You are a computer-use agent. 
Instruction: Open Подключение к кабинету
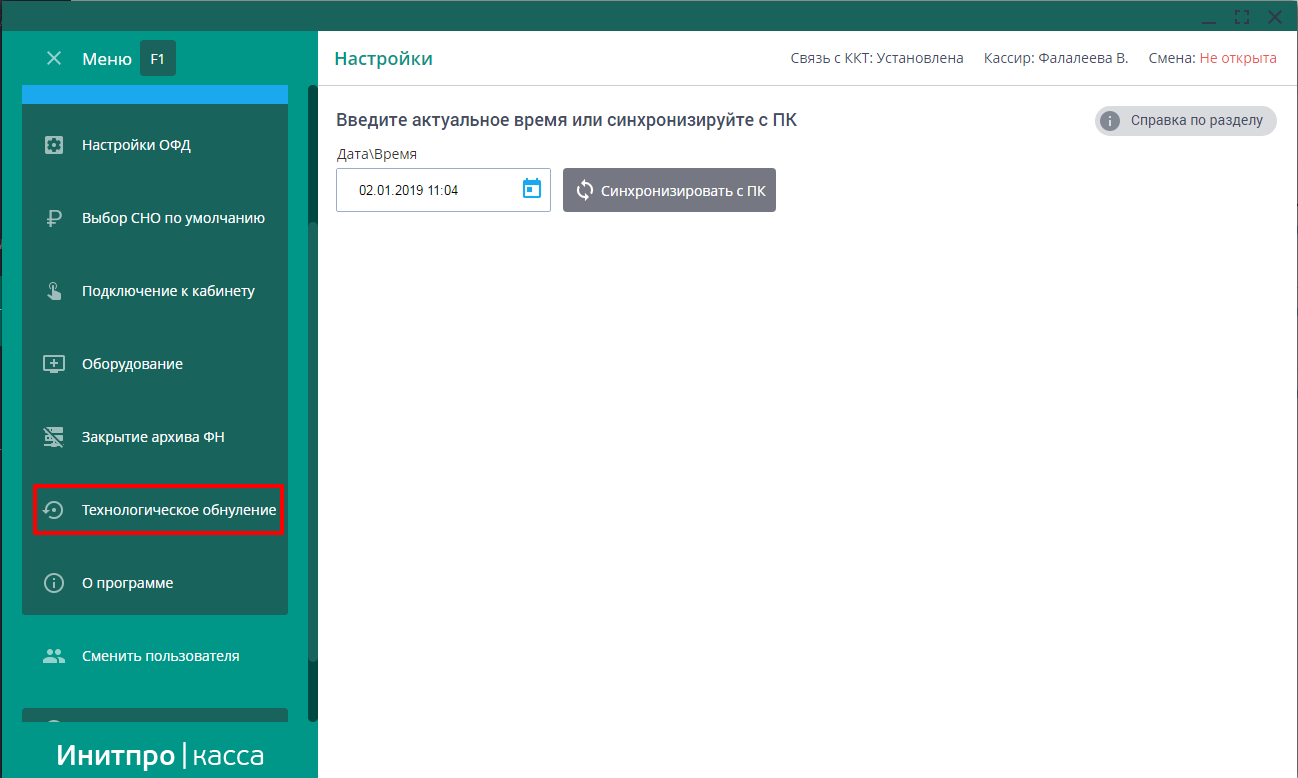click(x=155, y=291)
